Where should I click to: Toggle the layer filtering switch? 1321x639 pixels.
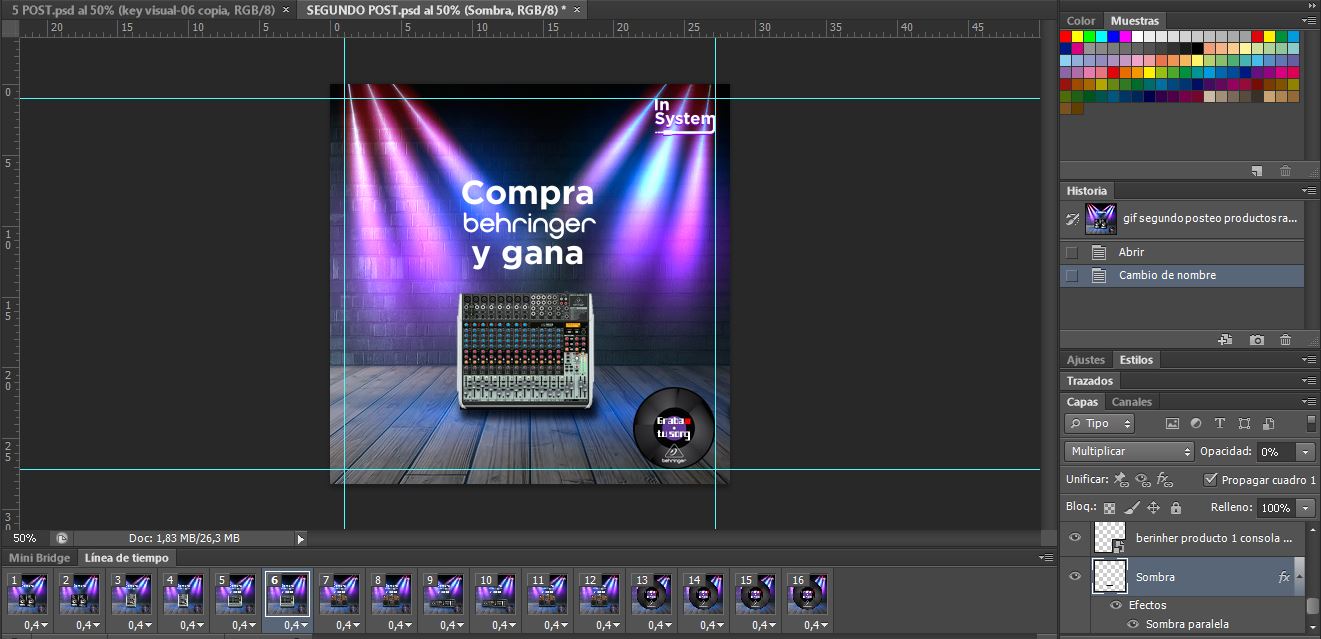pyautogui.click(x=1311, y=422)
